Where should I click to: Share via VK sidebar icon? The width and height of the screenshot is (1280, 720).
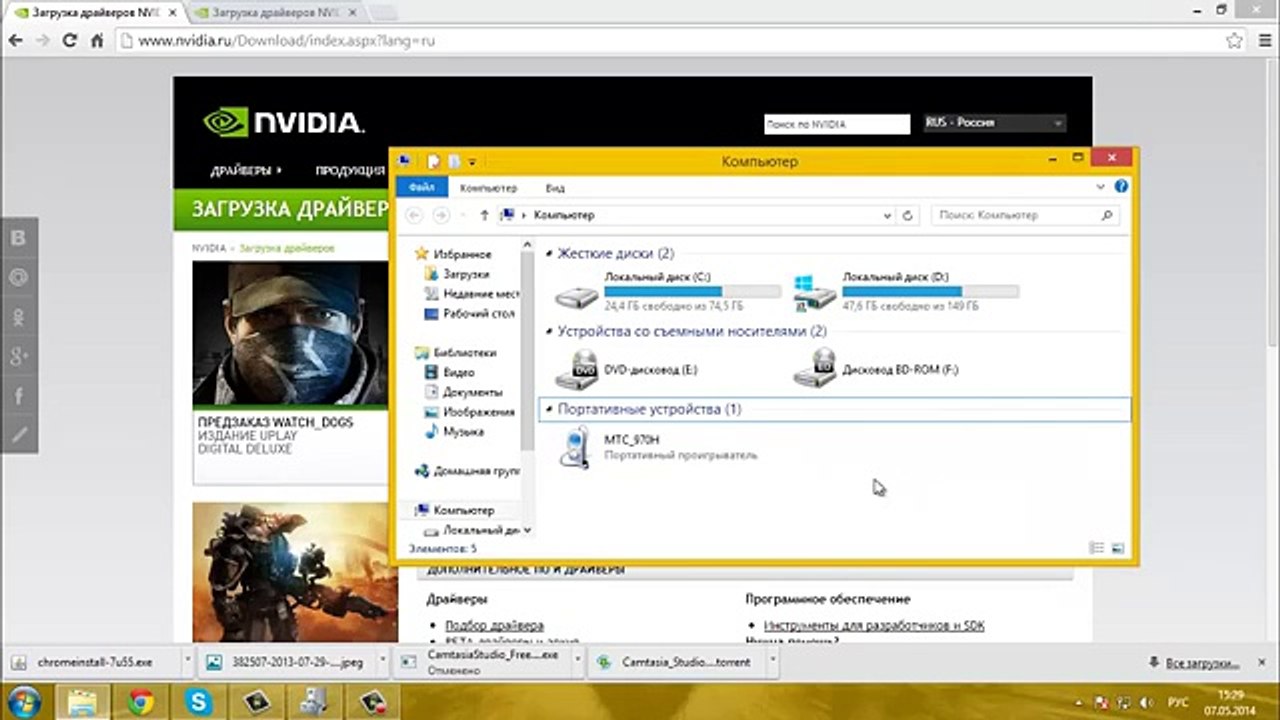[x=18, y=238]
